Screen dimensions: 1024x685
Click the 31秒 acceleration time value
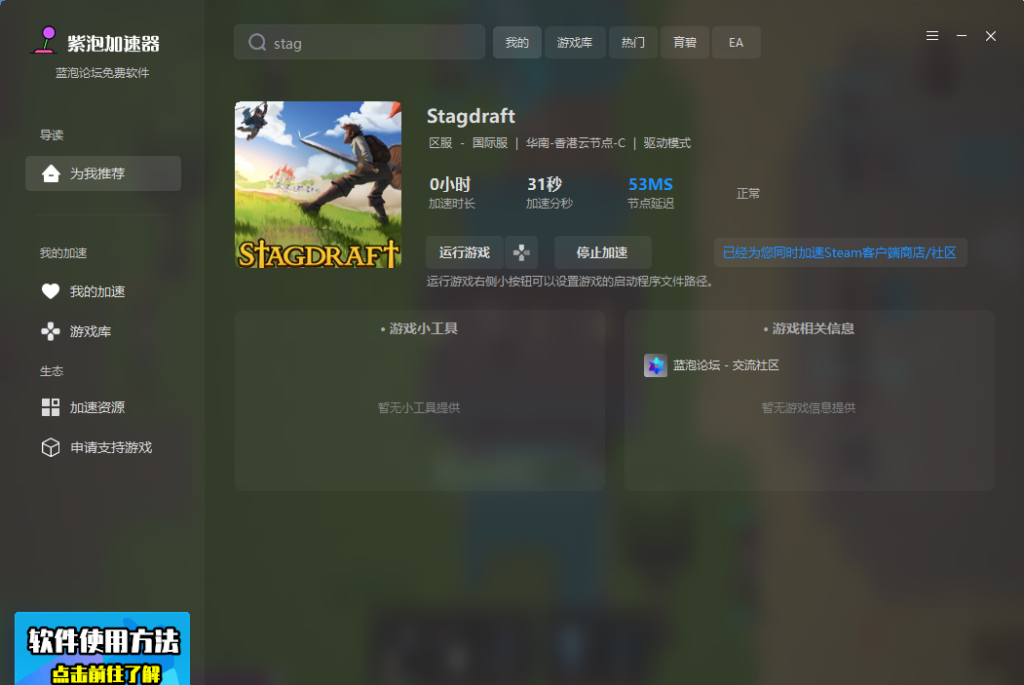[x=545, y=184]
